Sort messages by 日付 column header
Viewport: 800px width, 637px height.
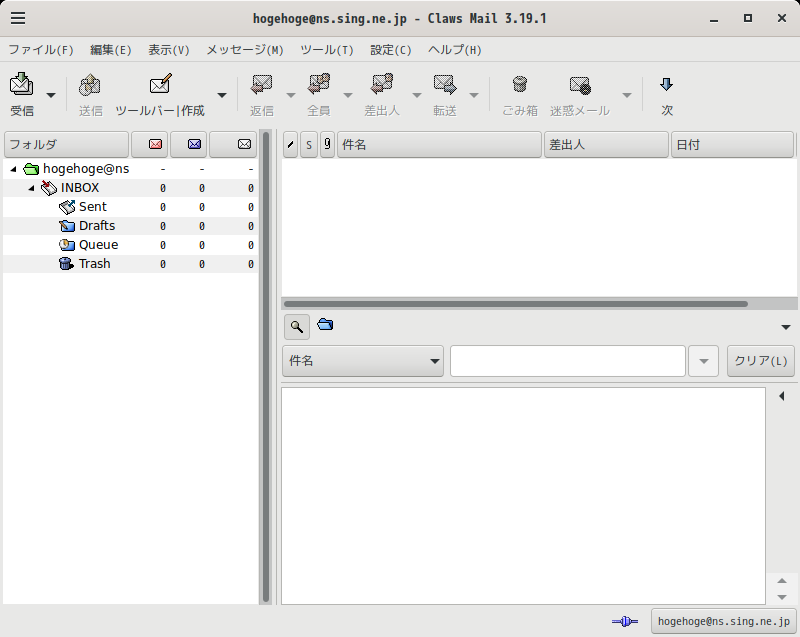point(732,144)
